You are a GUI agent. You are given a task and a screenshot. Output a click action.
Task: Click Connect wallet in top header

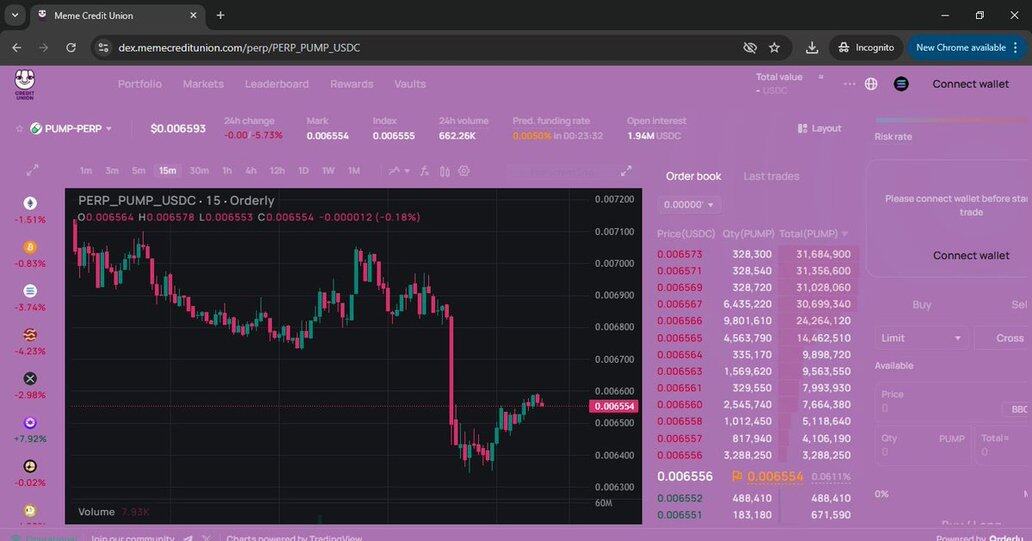pyautogui.click(x=970, y=84)
